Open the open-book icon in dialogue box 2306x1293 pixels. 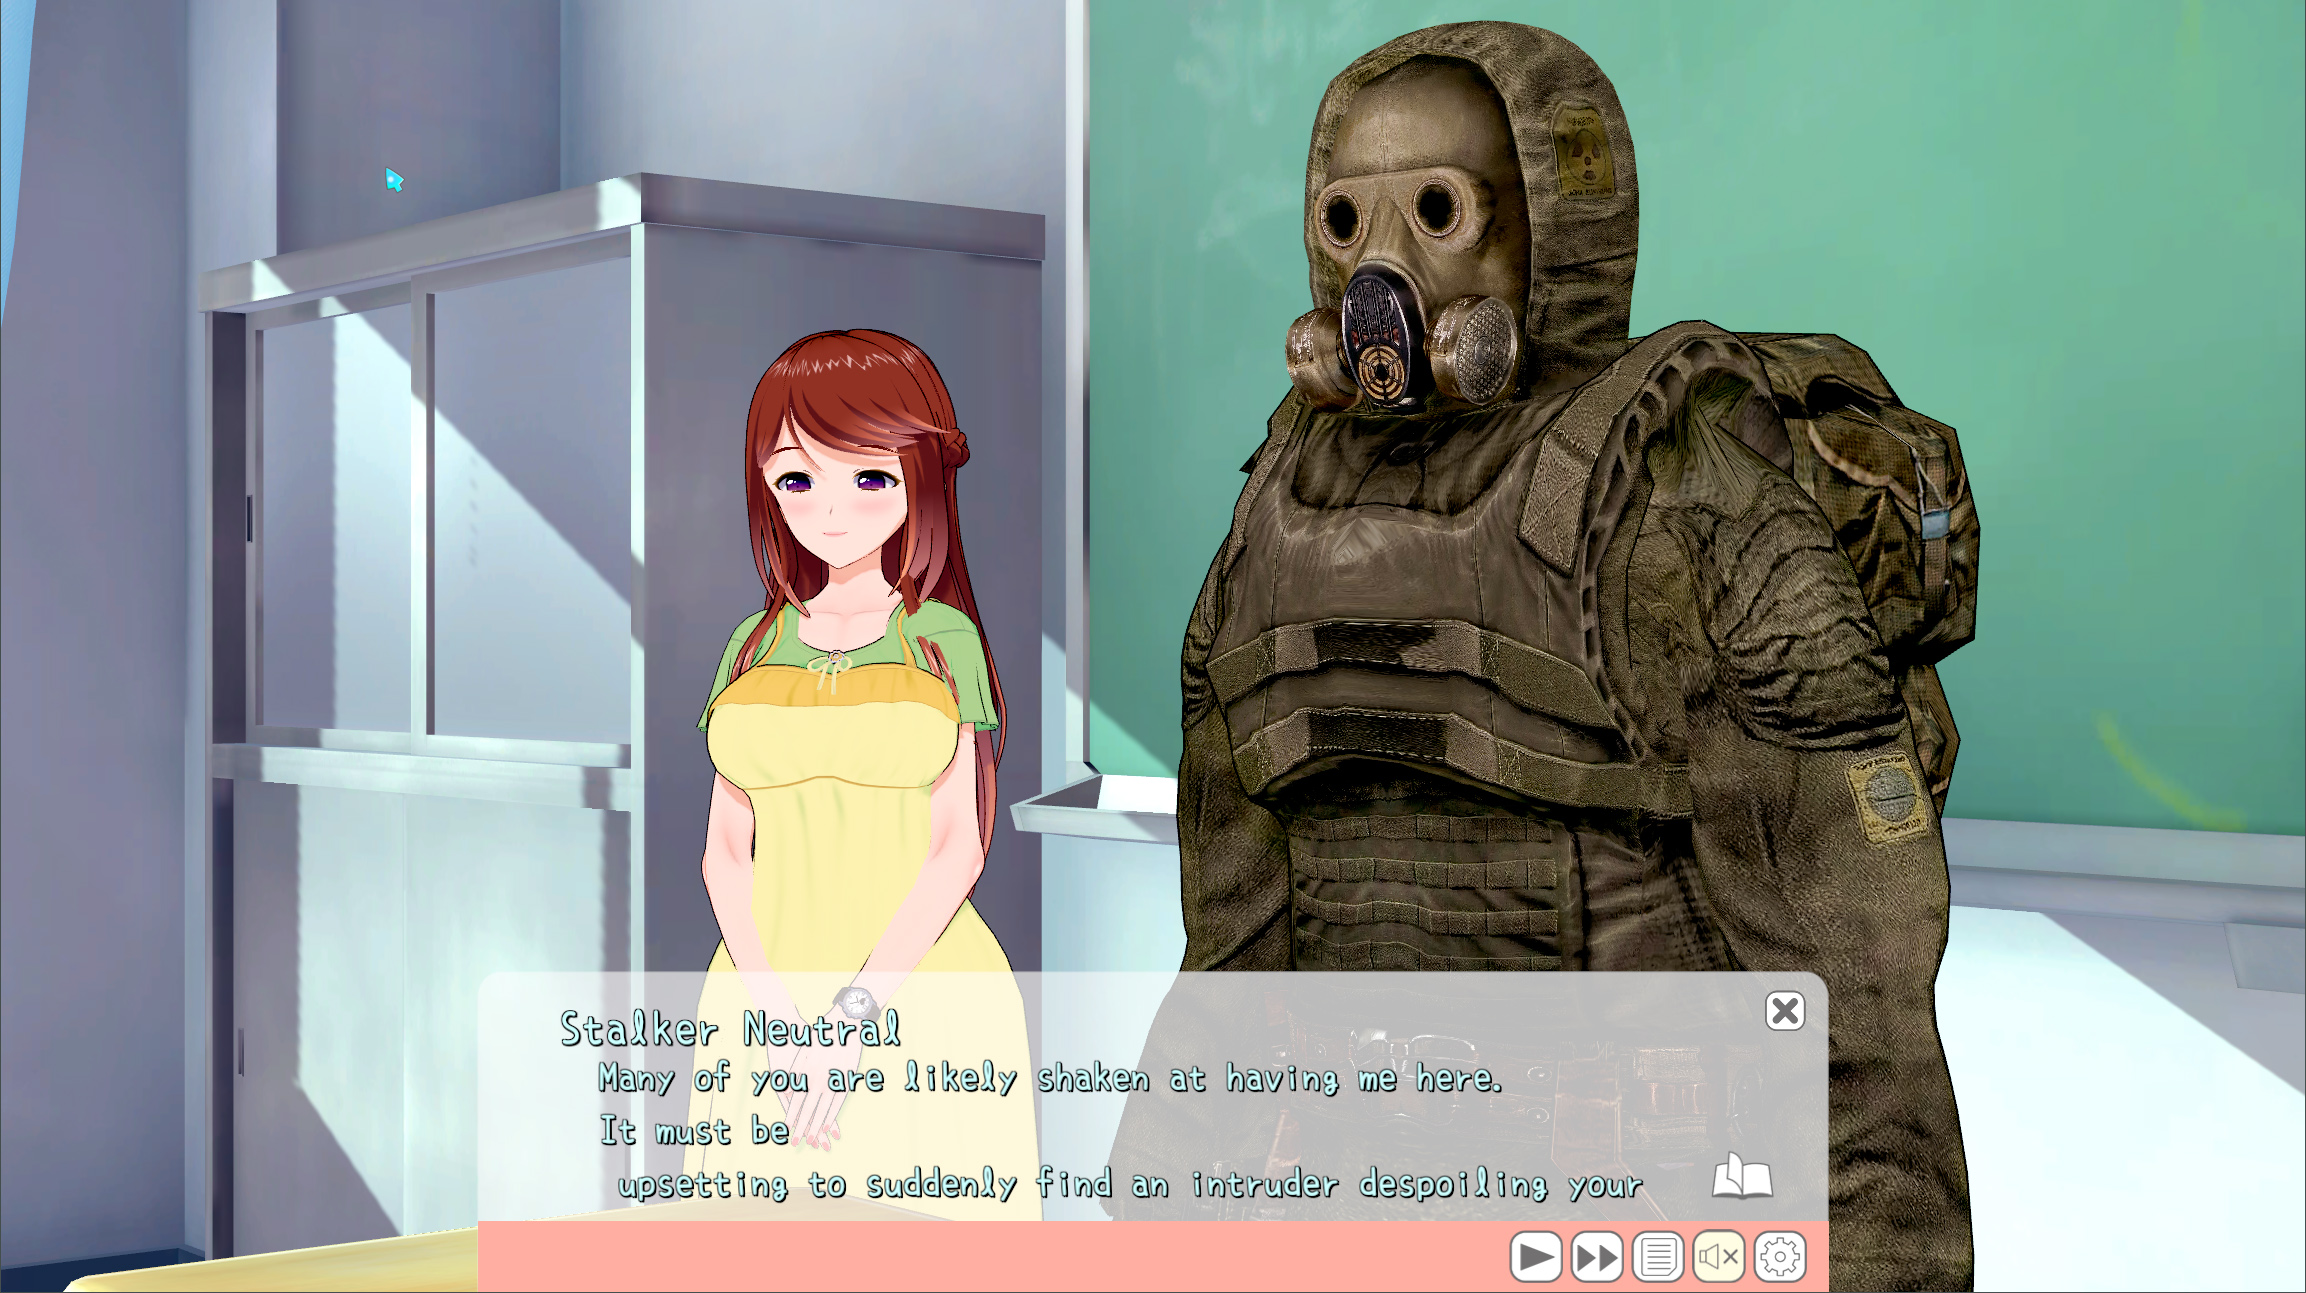point(1742,1176)
